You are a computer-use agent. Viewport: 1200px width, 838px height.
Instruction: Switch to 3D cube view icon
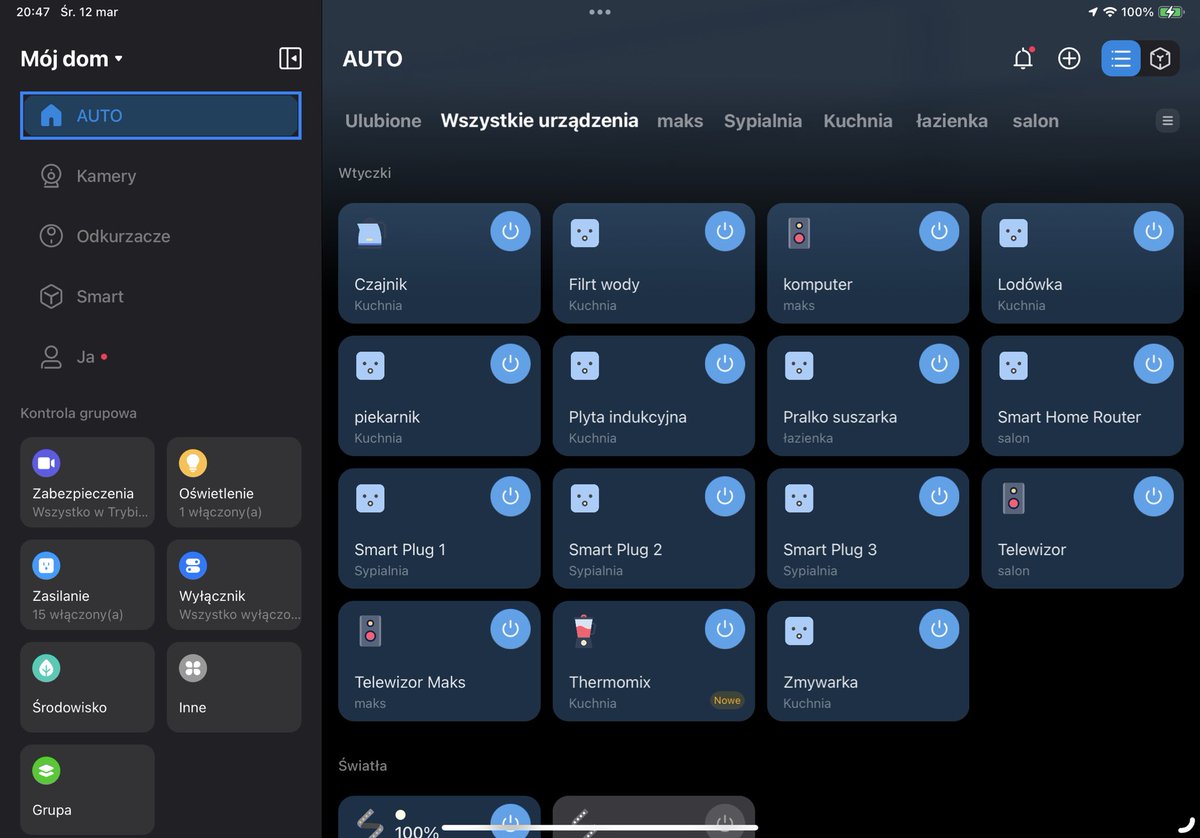coord(1160,59)
